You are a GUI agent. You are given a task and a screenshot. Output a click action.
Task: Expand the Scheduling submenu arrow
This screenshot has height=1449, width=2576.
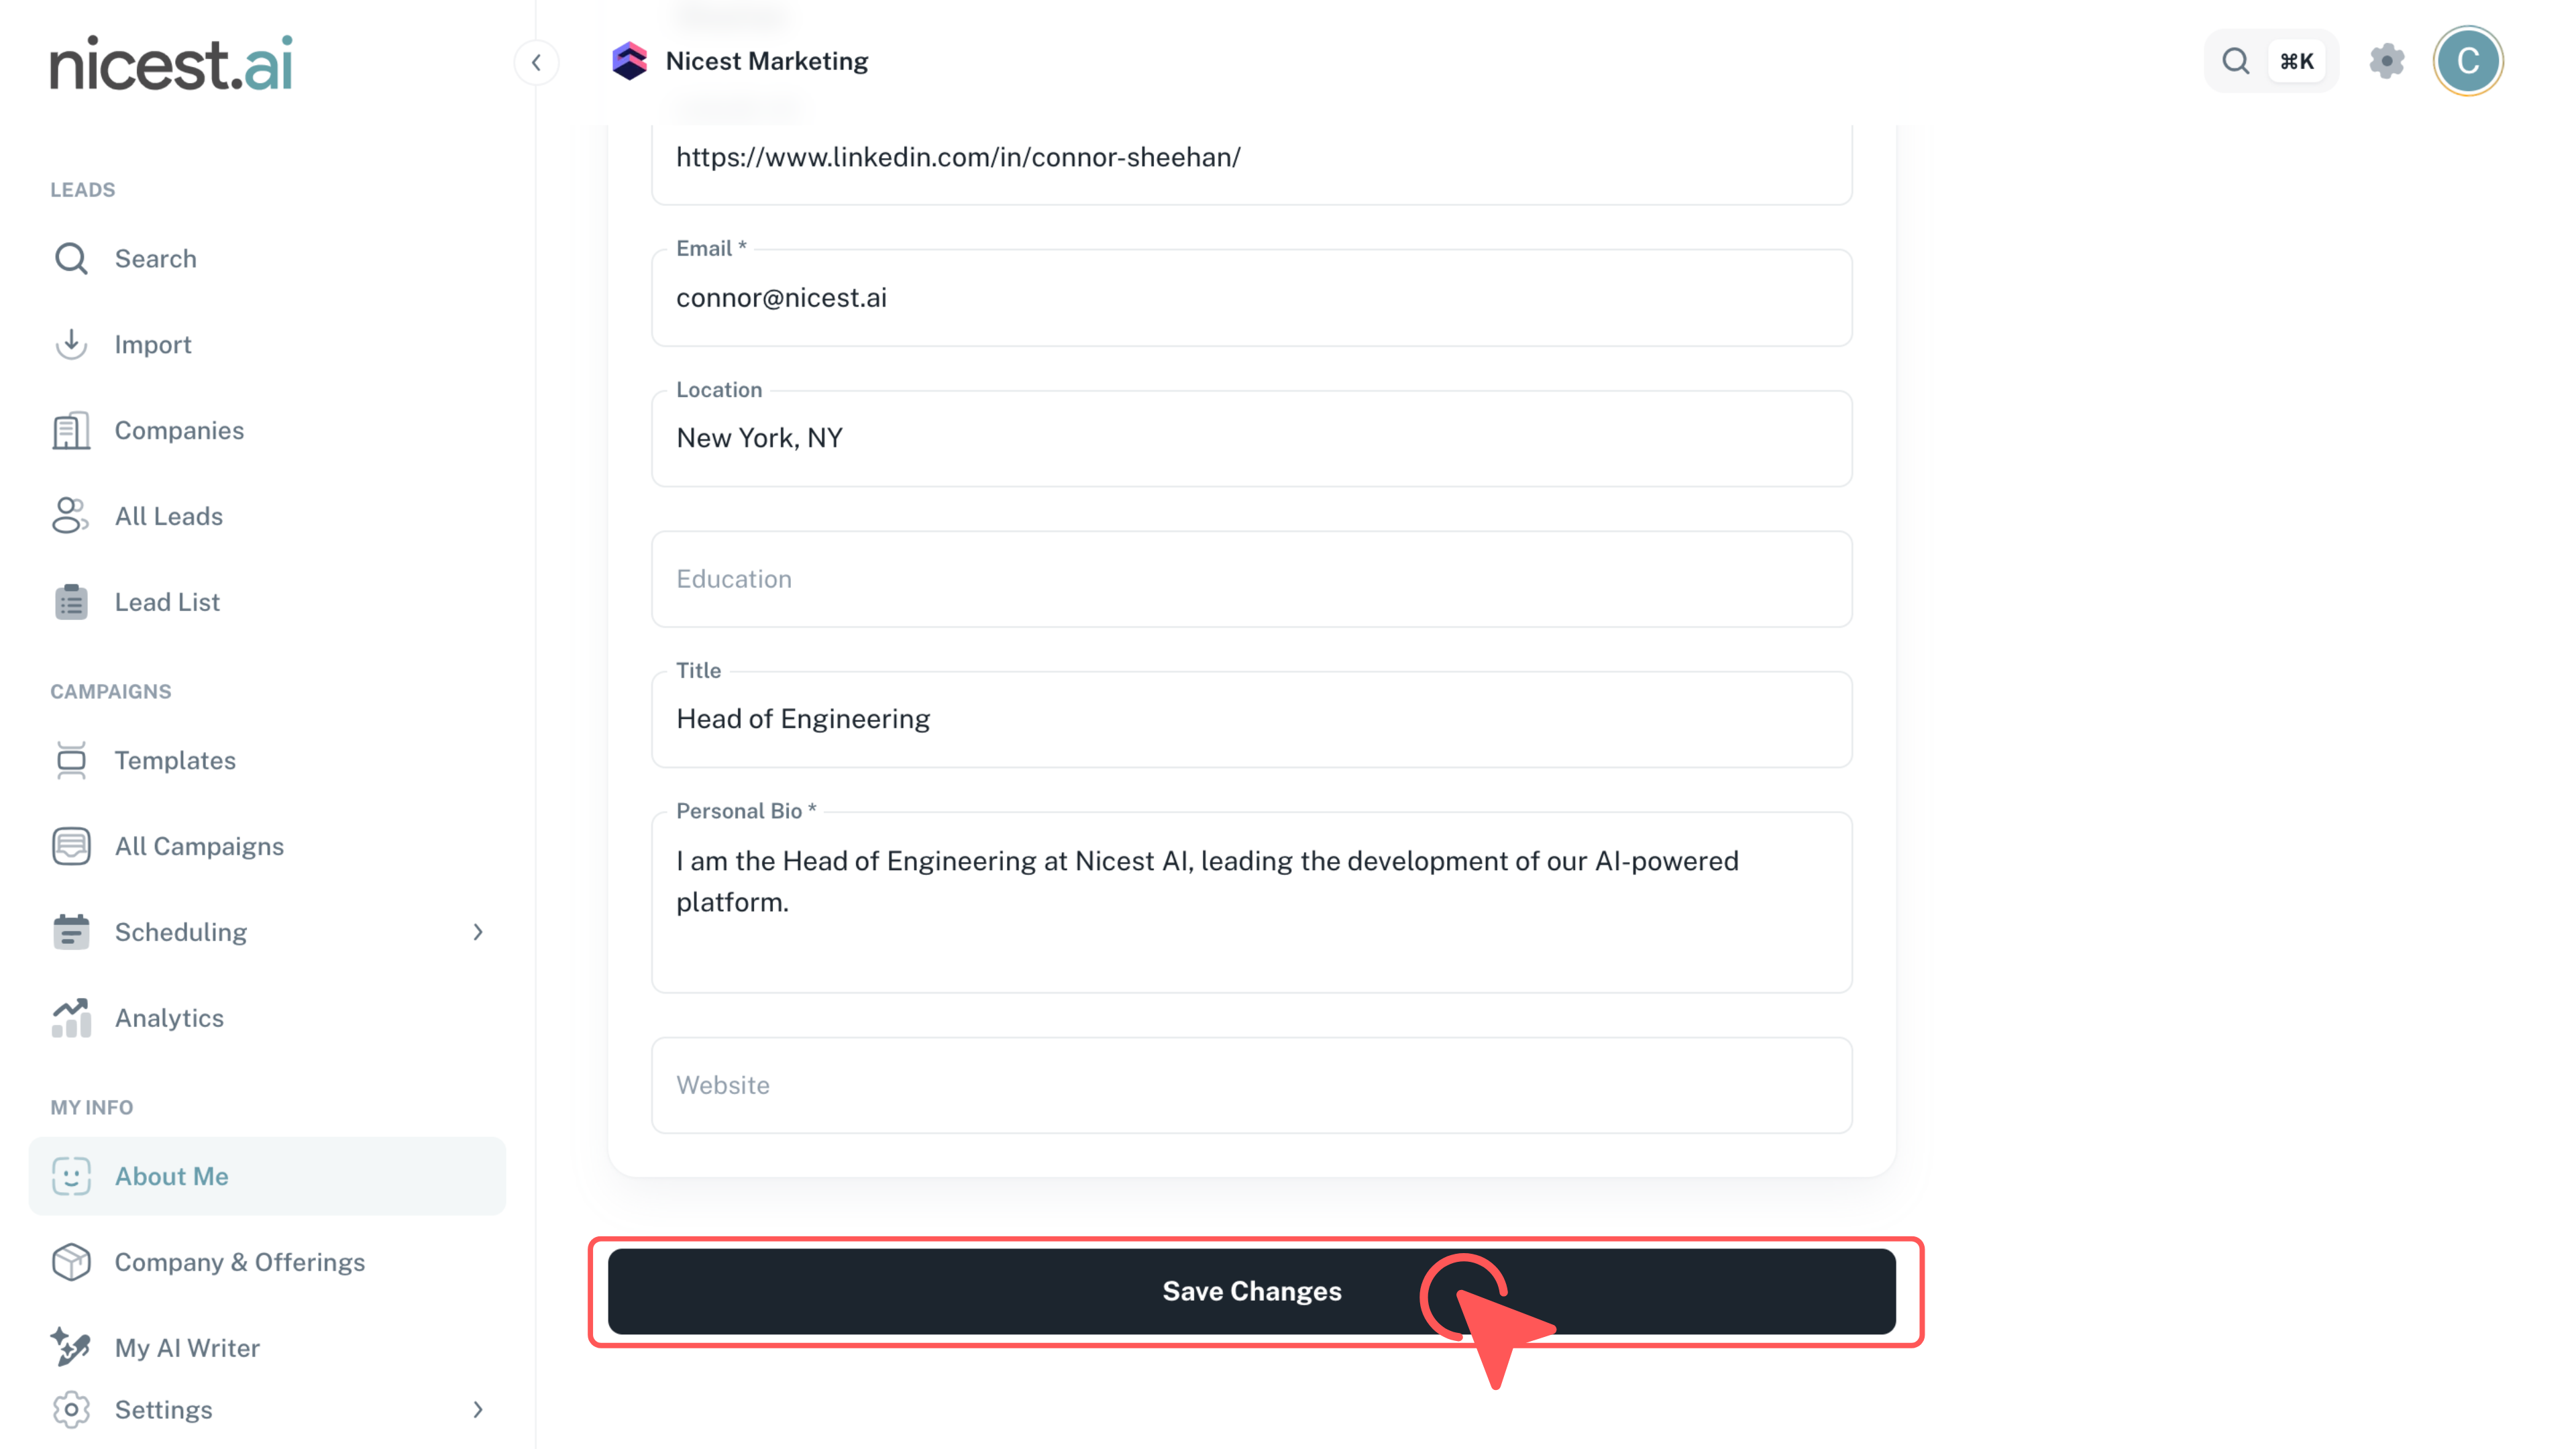[x=478, y=932]
